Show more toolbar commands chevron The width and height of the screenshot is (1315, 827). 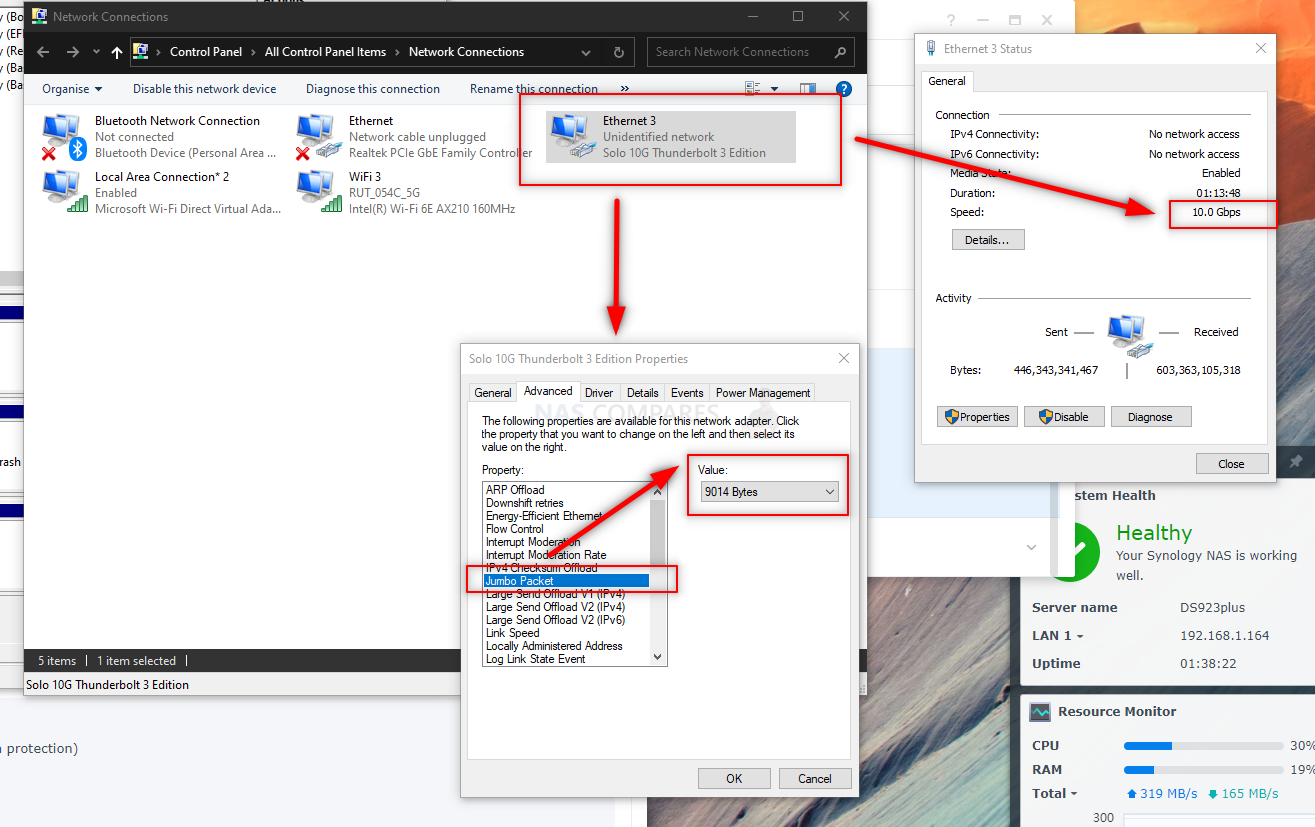tap(625, 89)
